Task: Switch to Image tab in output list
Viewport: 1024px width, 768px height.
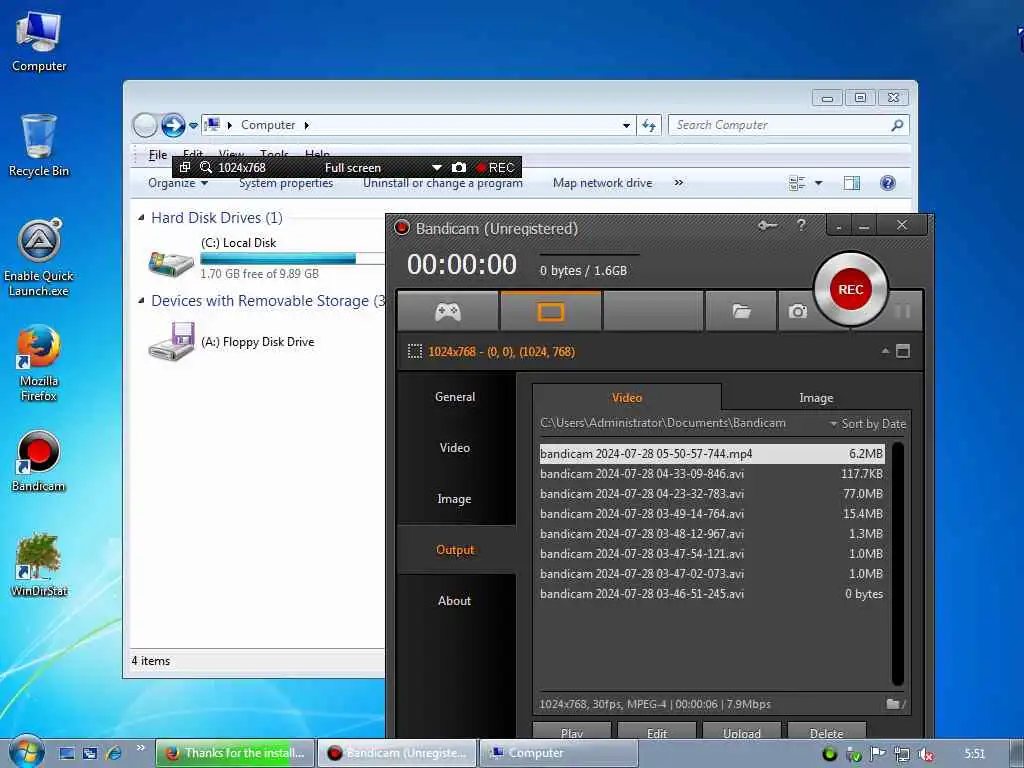Action: point(816,398)
